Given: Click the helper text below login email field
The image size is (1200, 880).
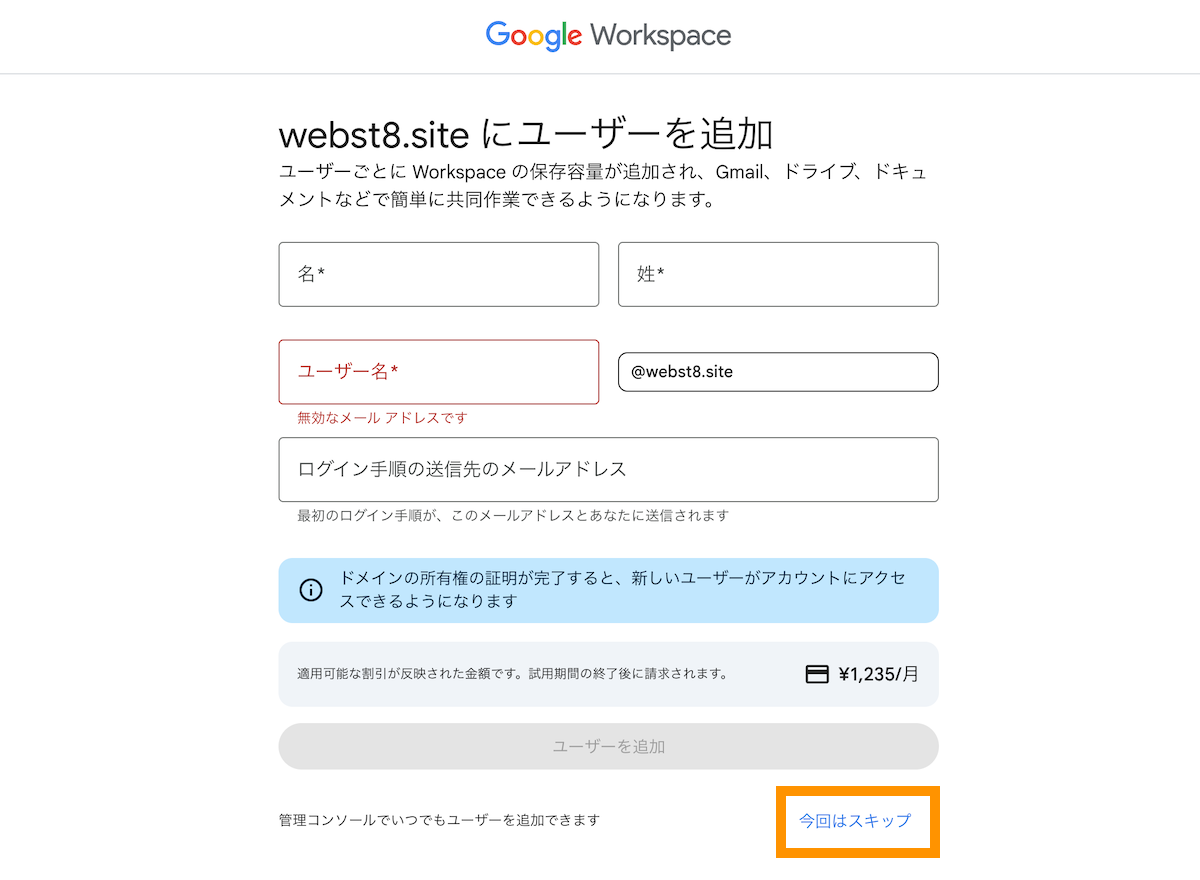Looking at the screenshot, I should pyautogui.click(x=513, y=516).
